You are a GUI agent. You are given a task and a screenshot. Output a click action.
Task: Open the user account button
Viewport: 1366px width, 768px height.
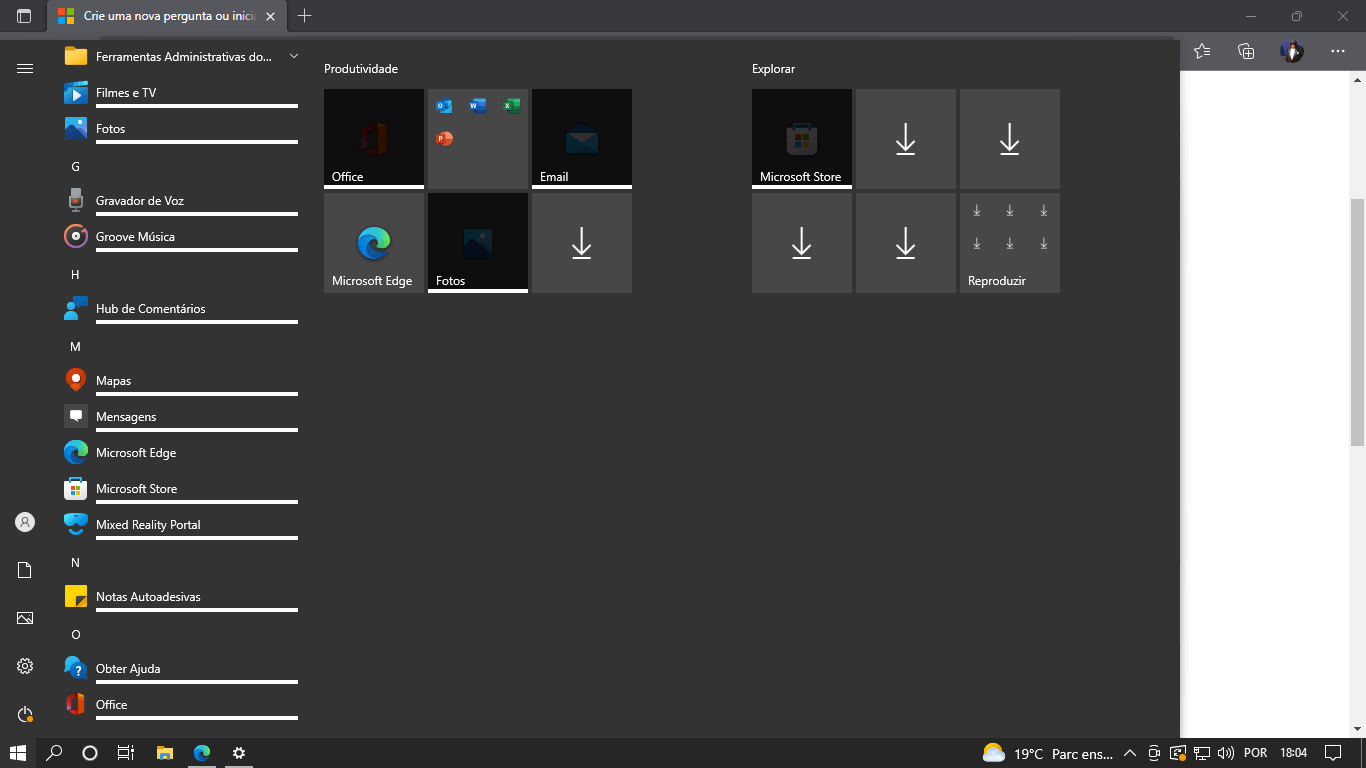tap(25, 522)
